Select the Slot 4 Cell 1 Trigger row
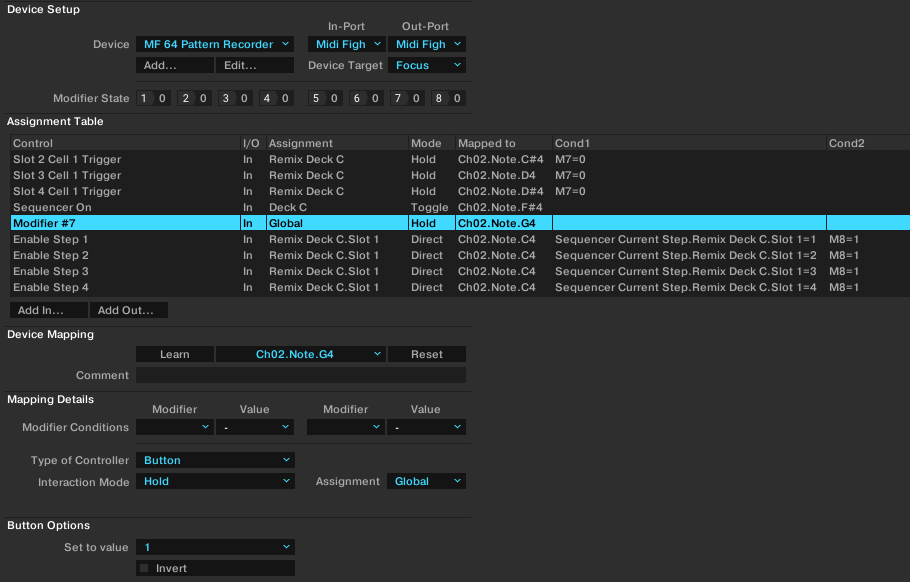Viewport: 910px width, 582px height. 460,191
